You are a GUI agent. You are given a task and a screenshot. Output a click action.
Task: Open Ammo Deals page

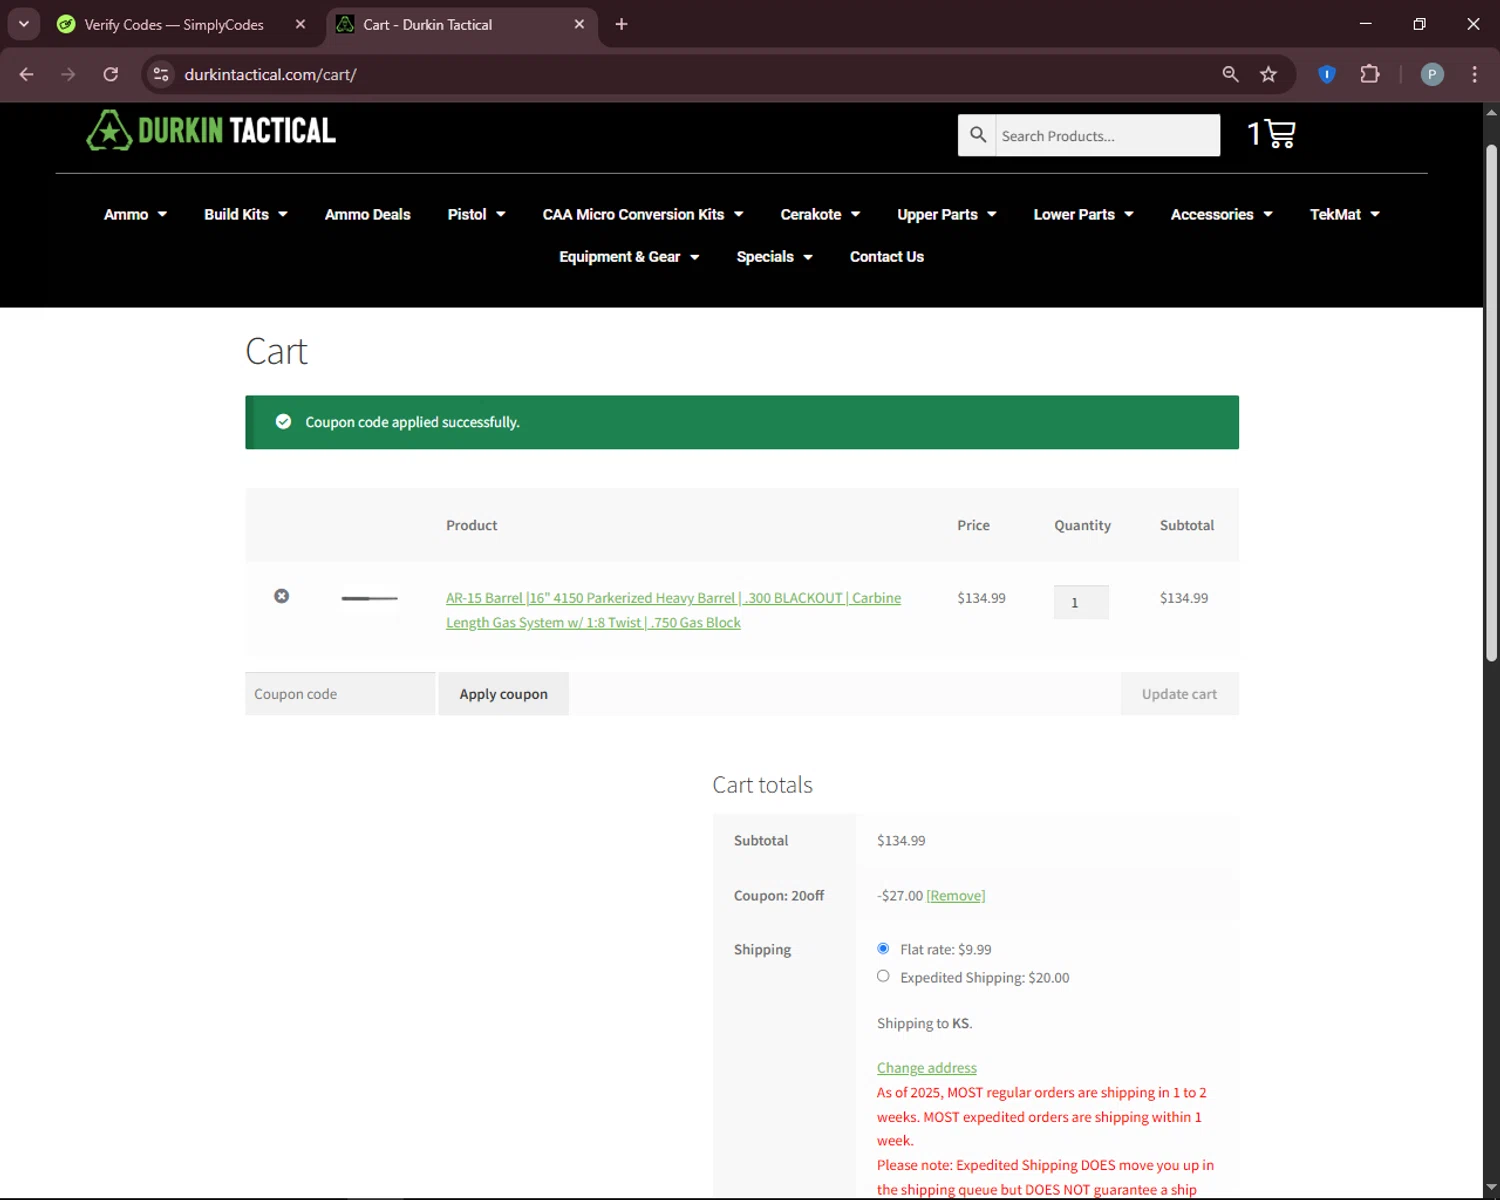point(368,214)
